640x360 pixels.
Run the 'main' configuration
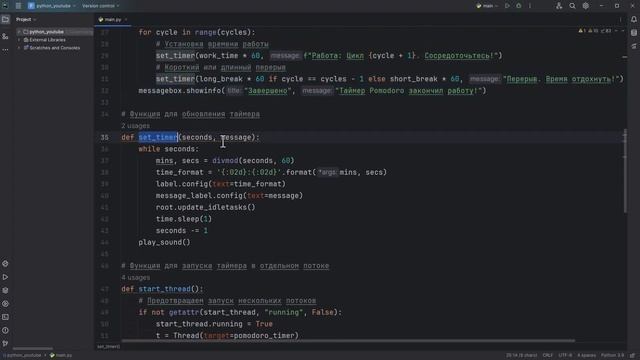tap(507, 6)
